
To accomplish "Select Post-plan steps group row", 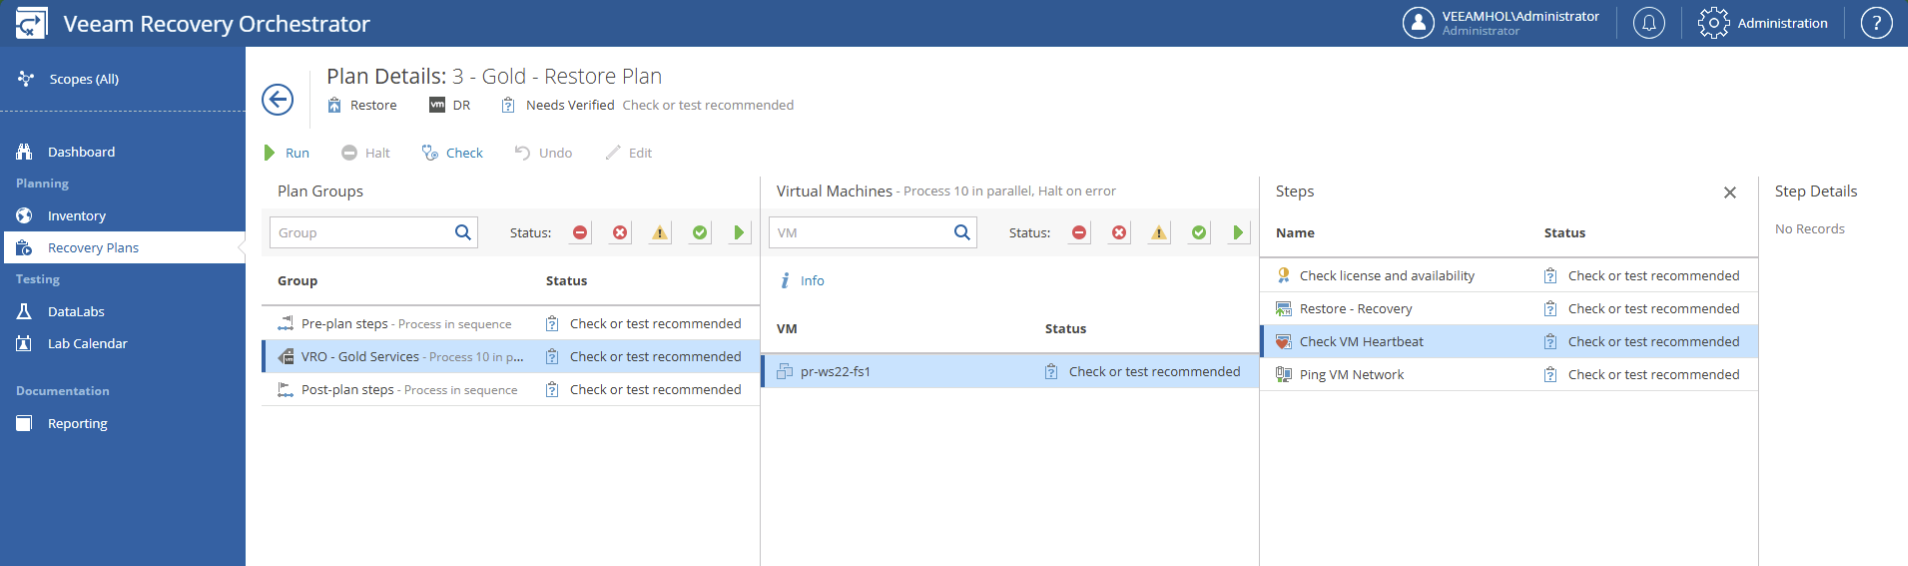I will (511, 390).
